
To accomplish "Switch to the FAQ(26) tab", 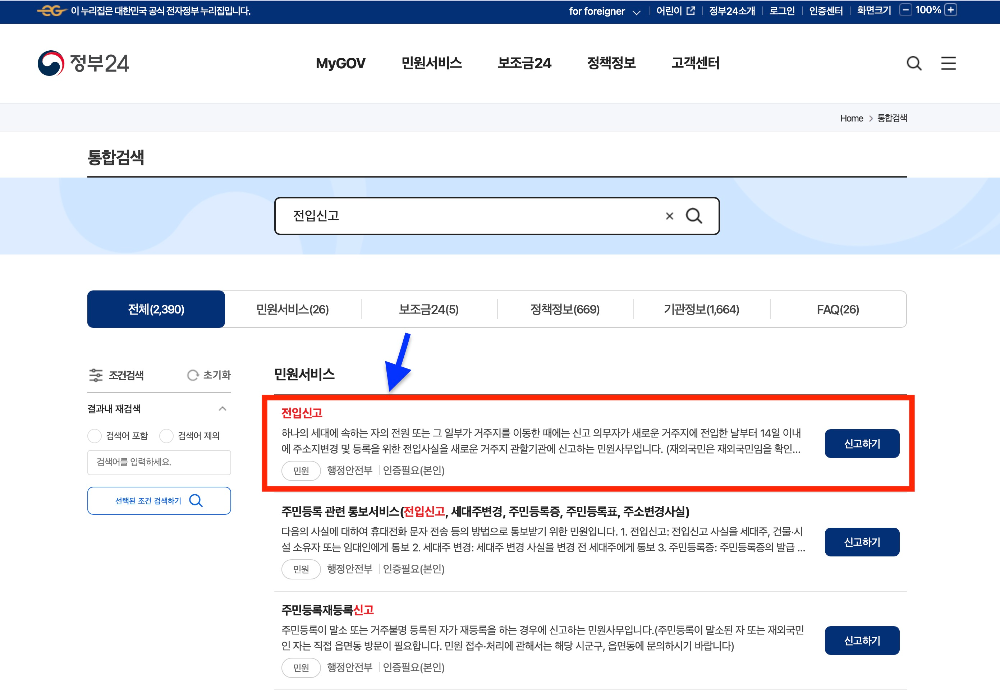I will (837, 309).
